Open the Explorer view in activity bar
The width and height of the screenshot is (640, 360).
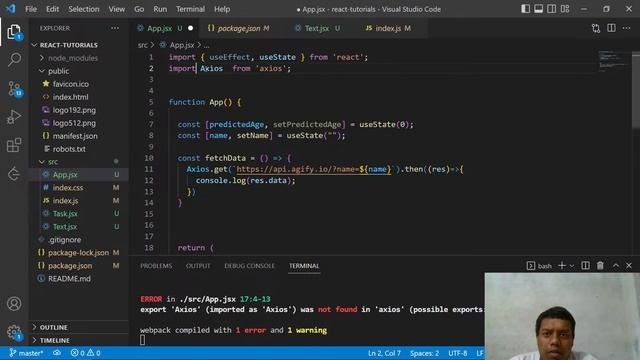(14, 32)
